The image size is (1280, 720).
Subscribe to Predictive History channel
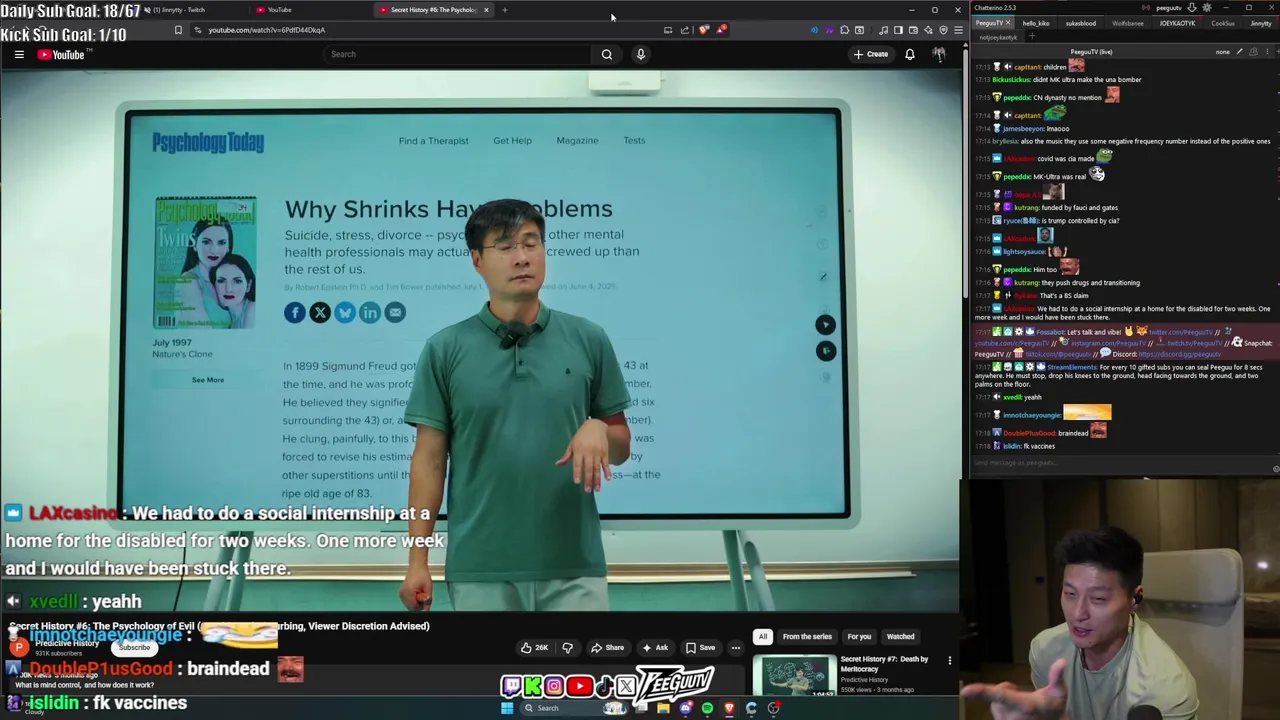134,647
